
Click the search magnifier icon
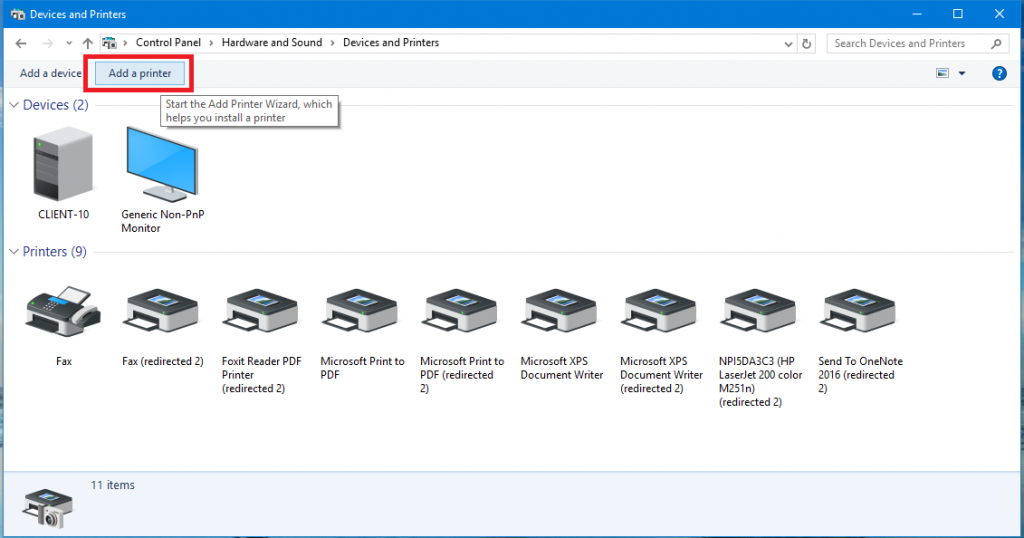[996, 43]
